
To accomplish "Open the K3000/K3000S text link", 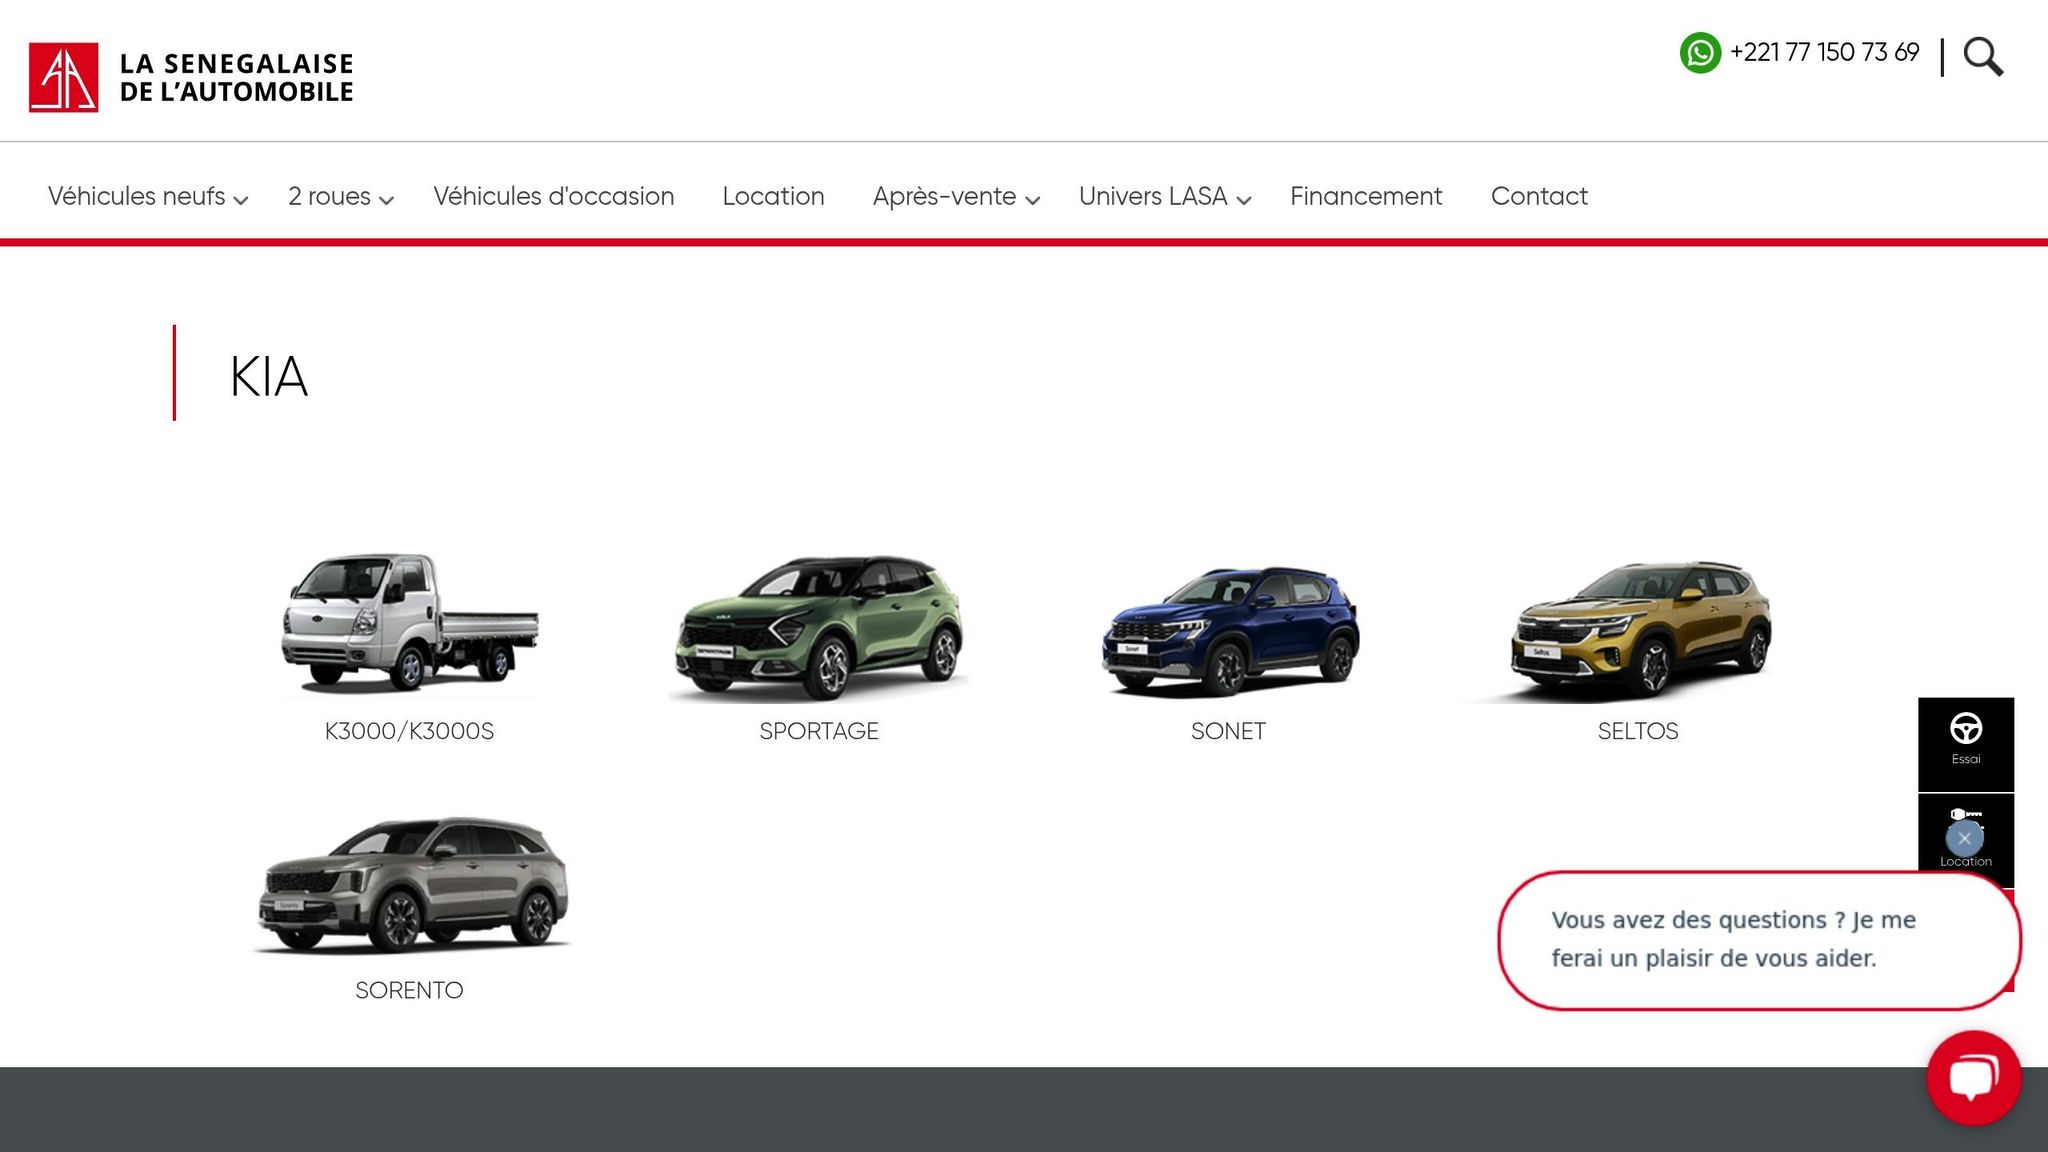I will point(409,731).
